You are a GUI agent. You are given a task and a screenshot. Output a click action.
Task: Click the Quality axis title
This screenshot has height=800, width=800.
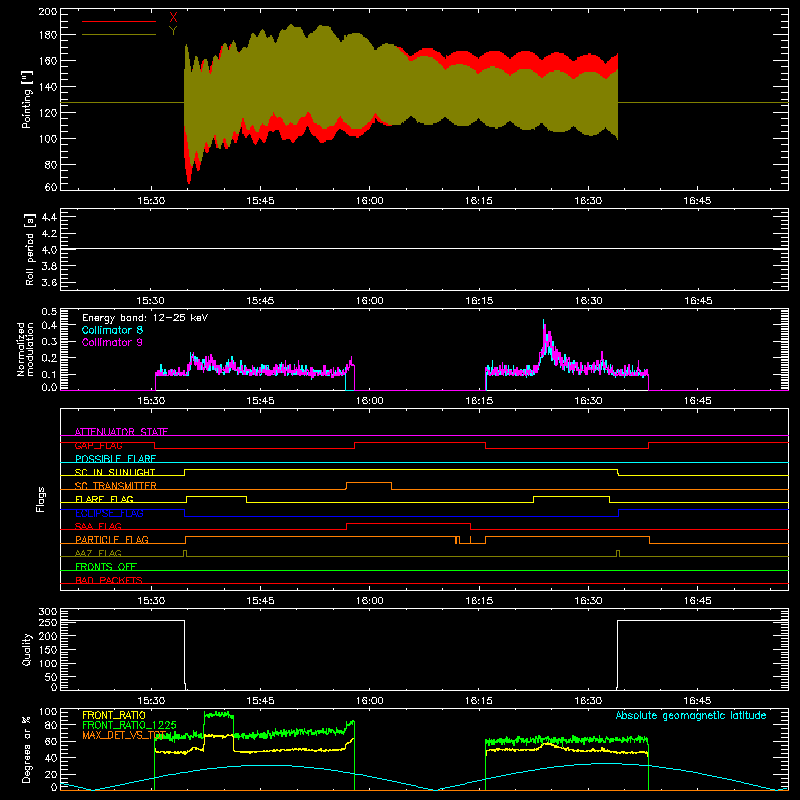[x=27, y=649]
